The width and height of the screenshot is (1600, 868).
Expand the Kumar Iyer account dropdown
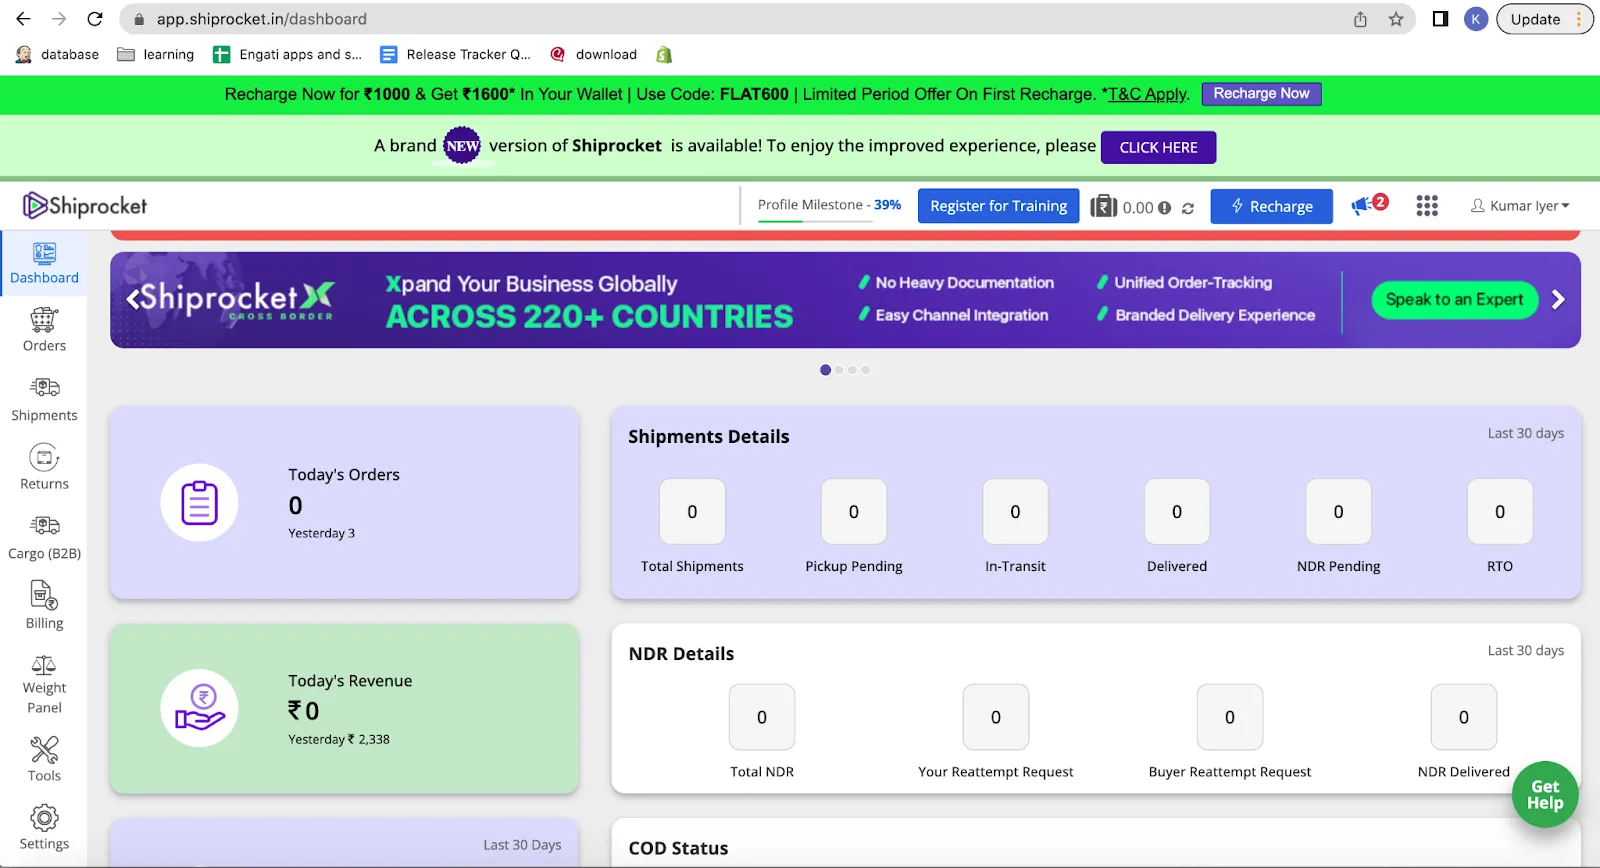pos(1520,206)
